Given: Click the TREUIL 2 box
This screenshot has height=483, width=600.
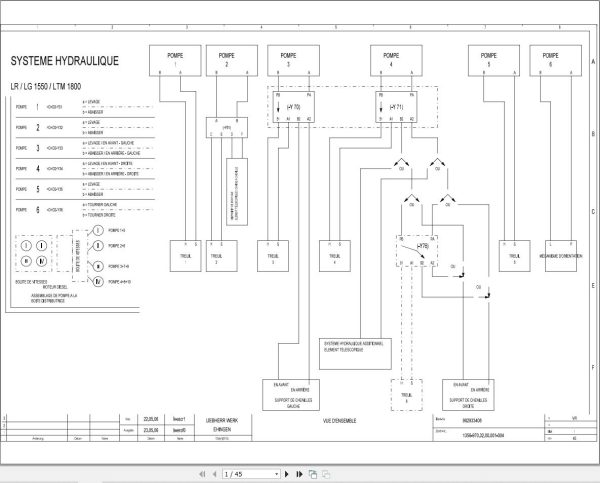Looking at the screenshot, I should 222,256.
